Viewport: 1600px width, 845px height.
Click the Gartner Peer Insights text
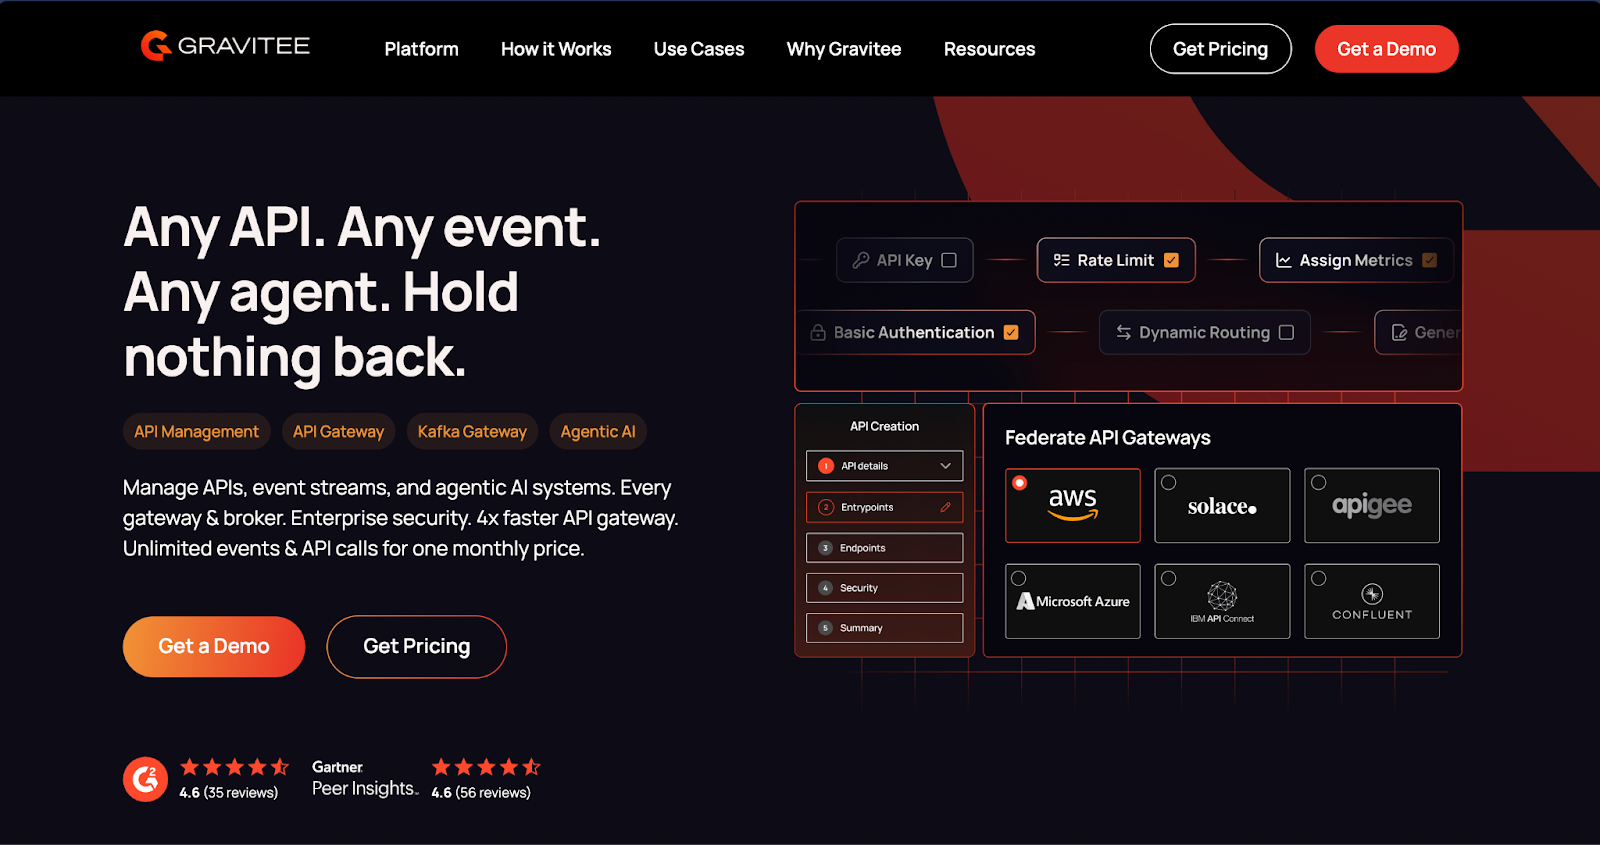point(365,778)
